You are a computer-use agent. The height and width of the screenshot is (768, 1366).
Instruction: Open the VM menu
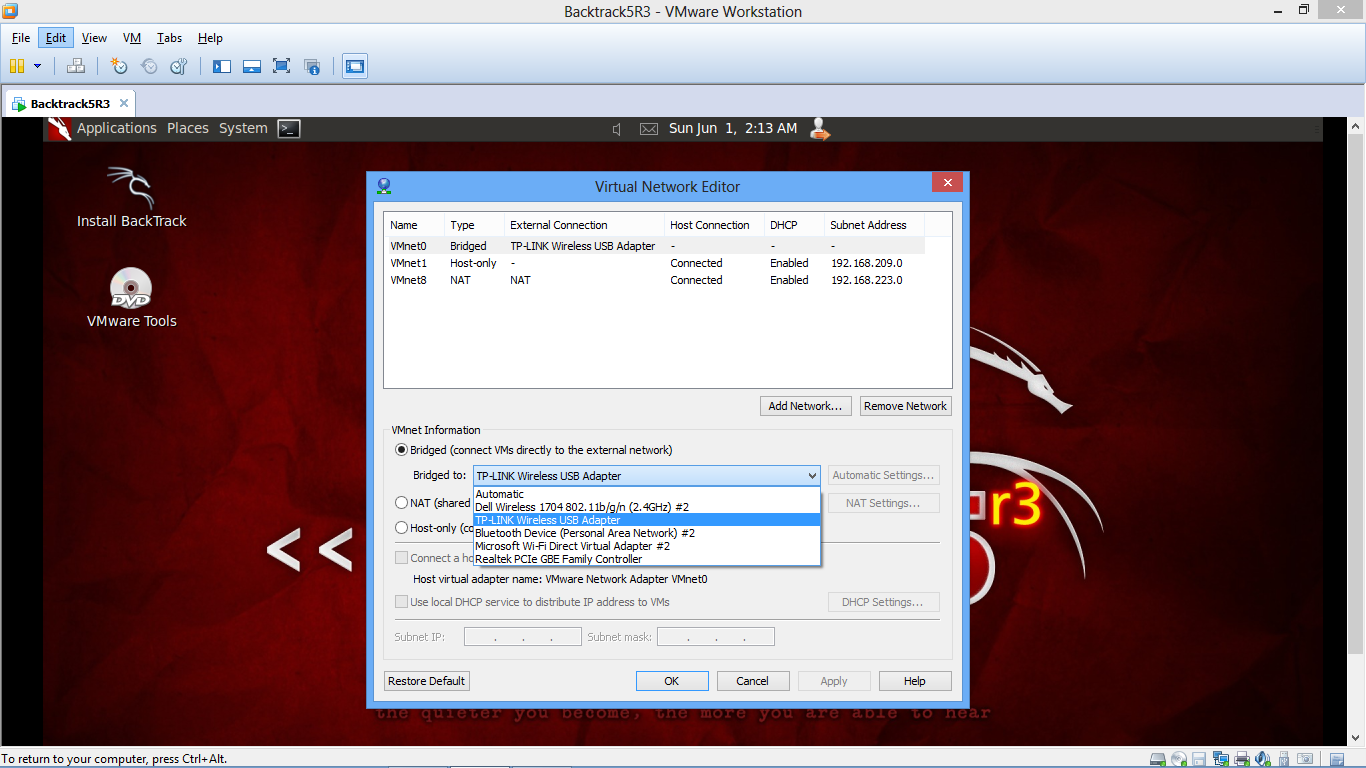132,38
